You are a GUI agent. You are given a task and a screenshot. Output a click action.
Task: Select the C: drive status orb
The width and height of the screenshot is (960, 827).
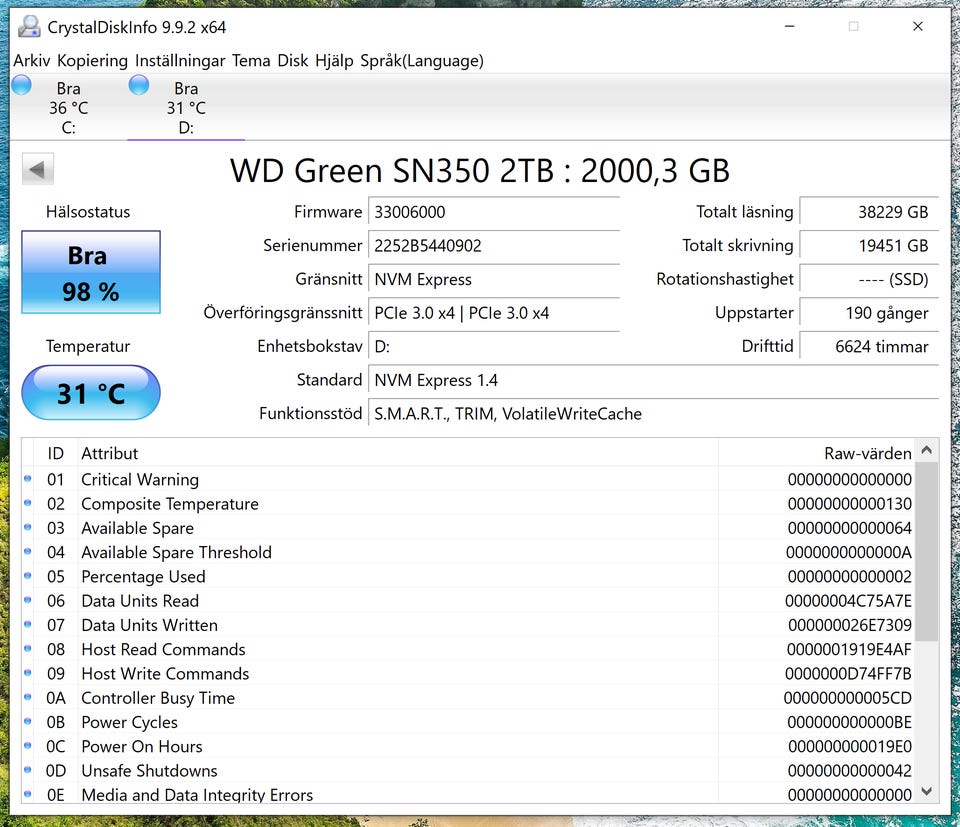pos(21,84)
